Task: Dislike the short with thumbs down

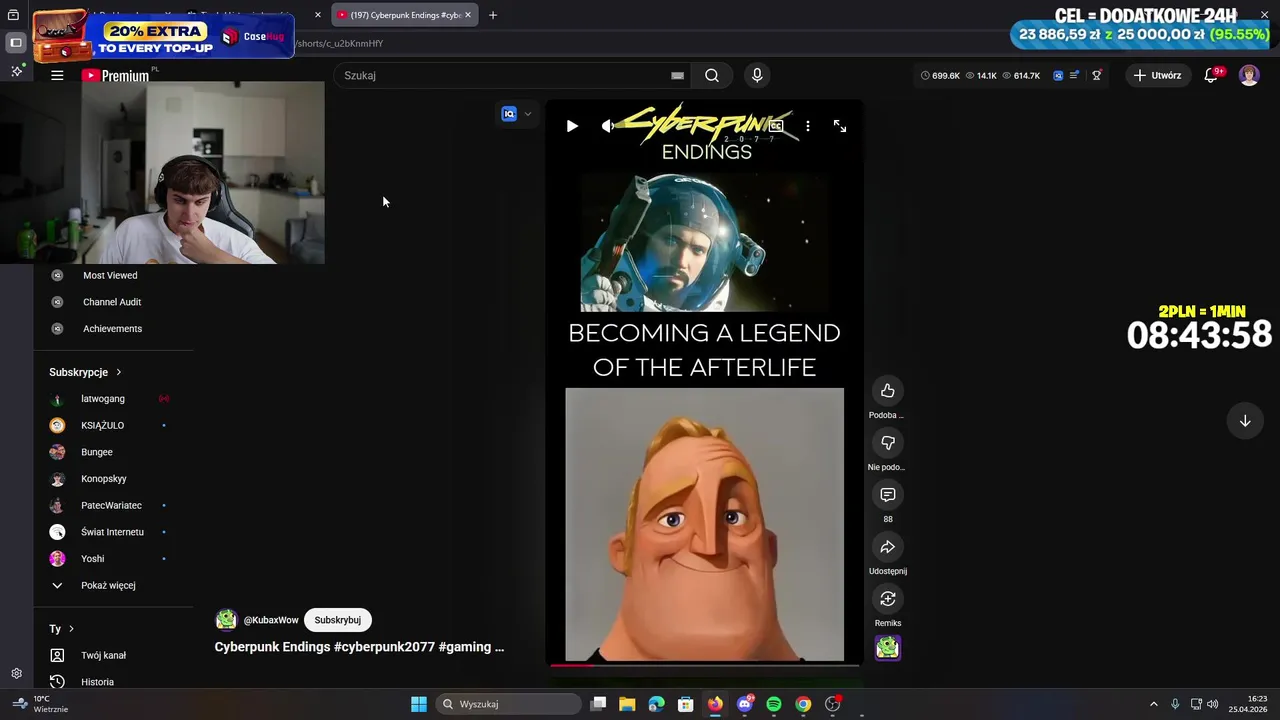Action: click(x=887, y=443)
